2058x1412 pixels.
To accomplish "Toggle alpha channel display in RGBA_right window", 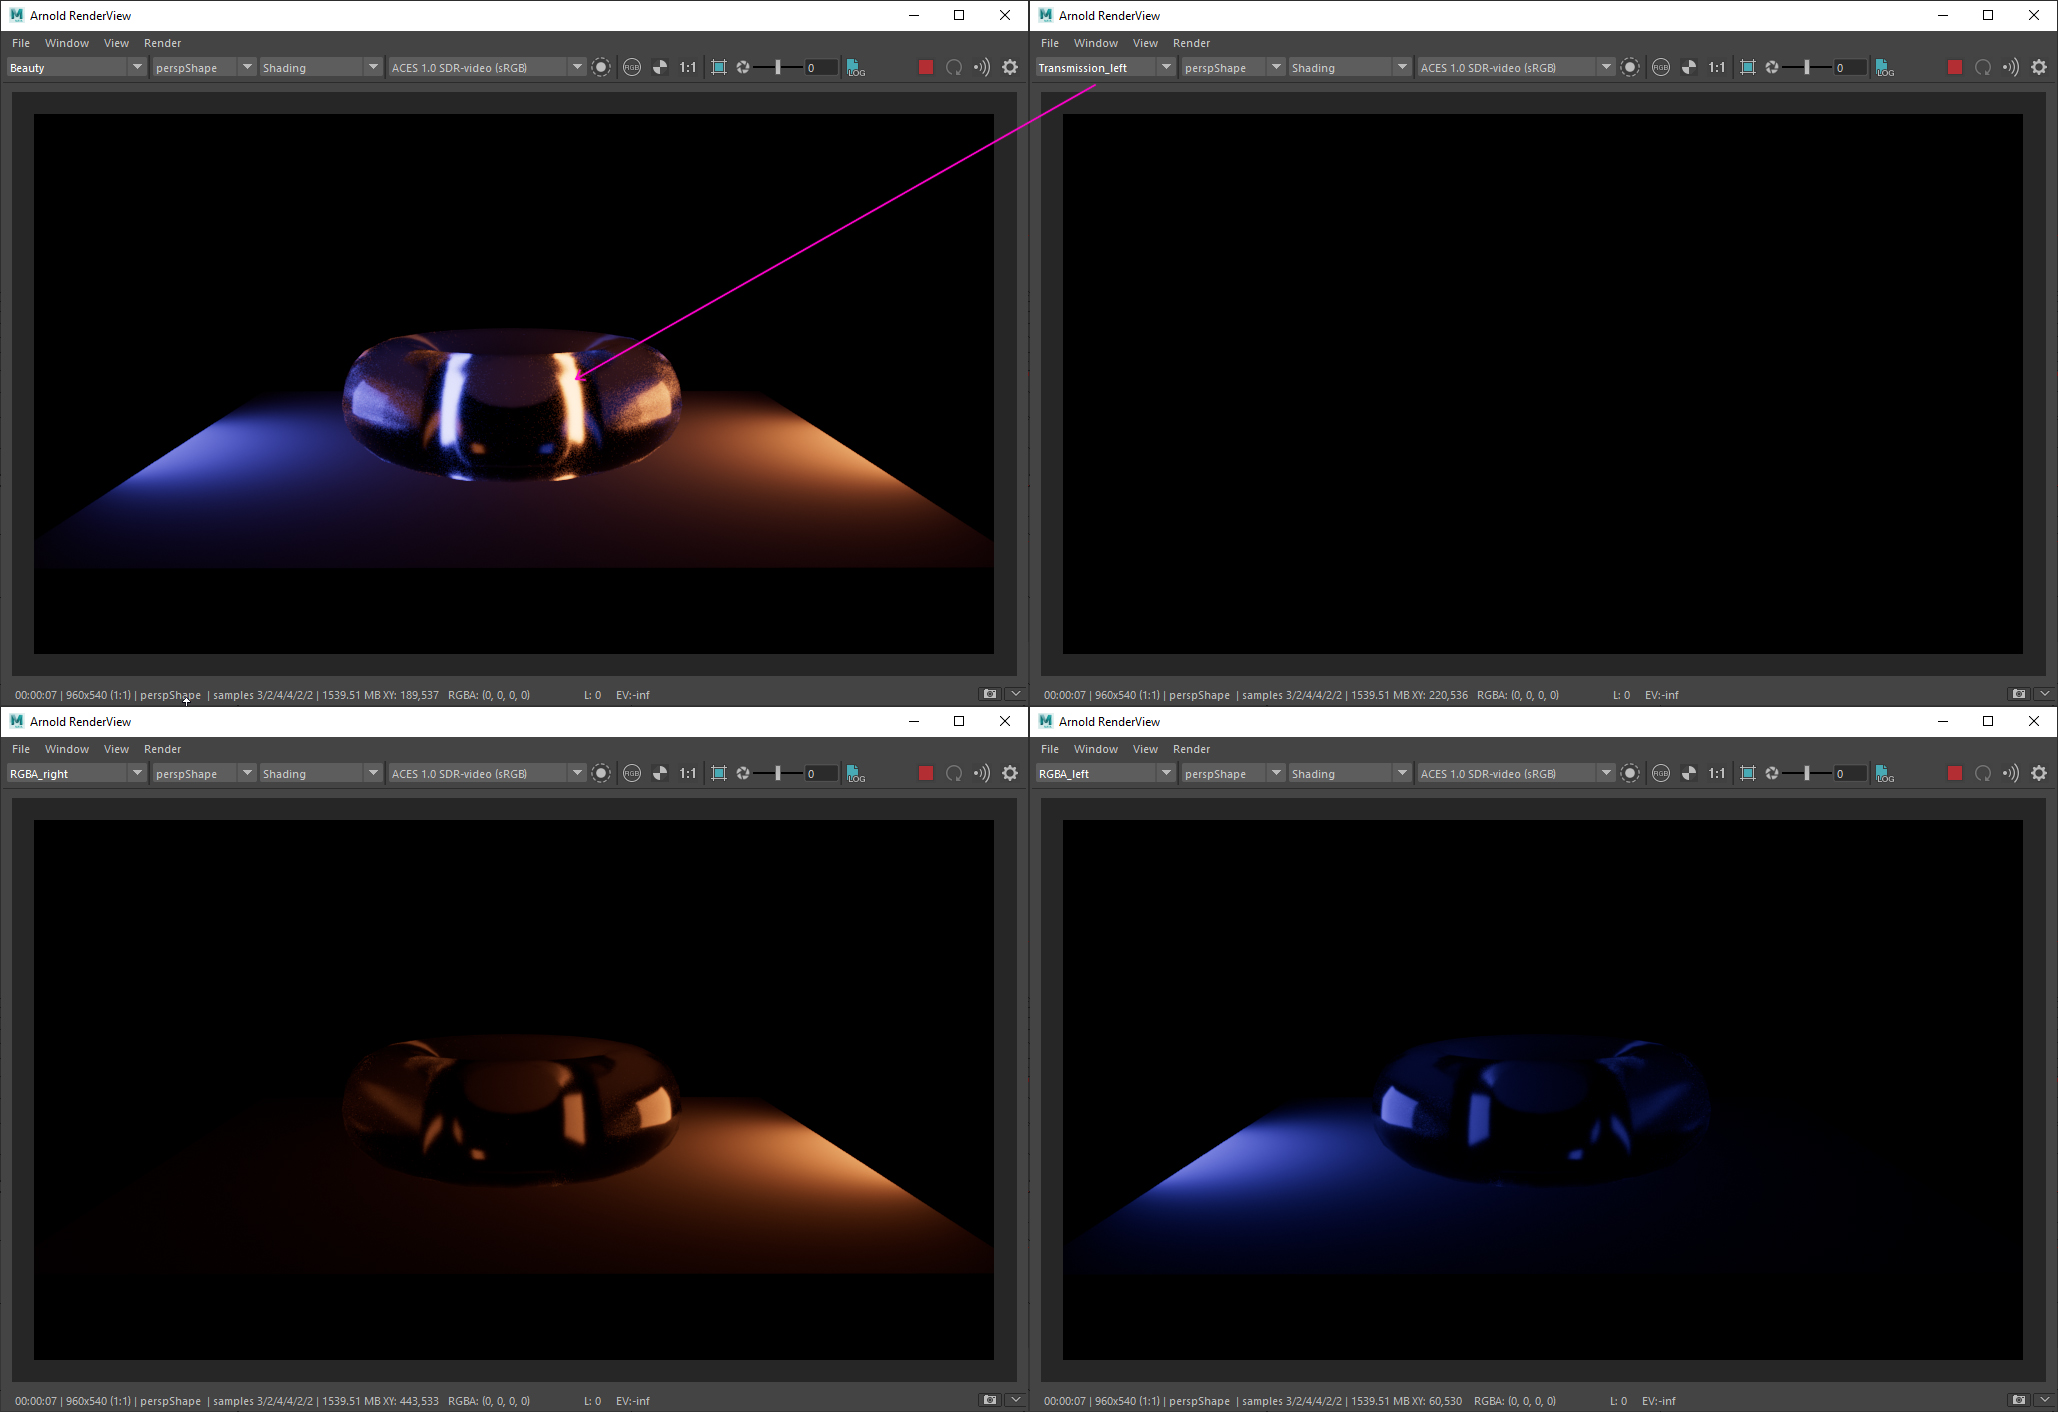I will tap(660, 774).
